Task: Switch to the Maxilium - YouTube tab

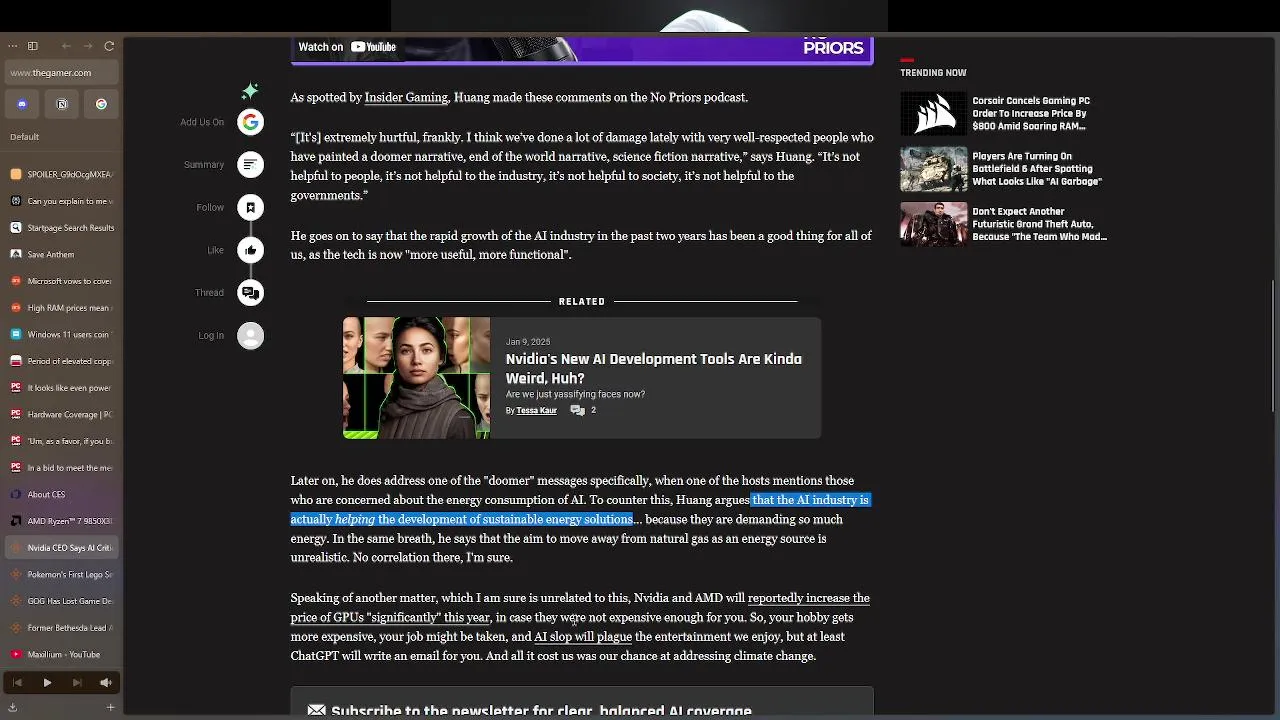Action: point(61,654)
